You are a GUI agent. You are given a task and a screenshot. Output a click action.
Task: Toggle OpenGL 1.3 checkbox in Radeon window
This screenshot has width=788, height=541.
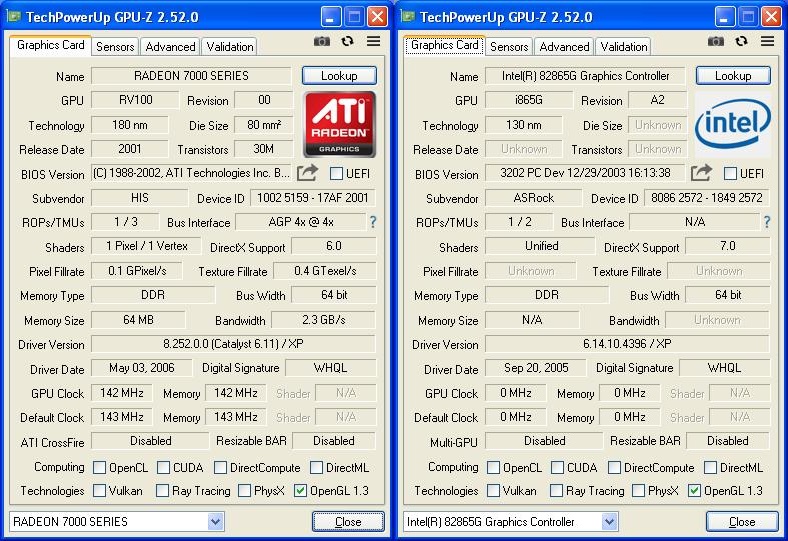[300, 490]
